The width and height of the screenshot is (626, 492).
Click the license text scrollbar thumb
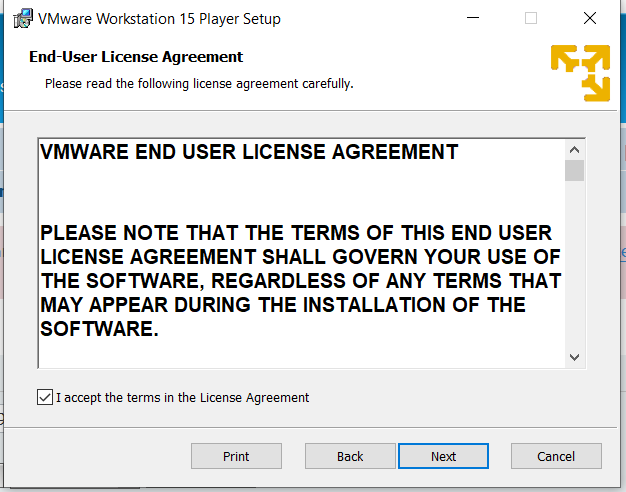574,170
